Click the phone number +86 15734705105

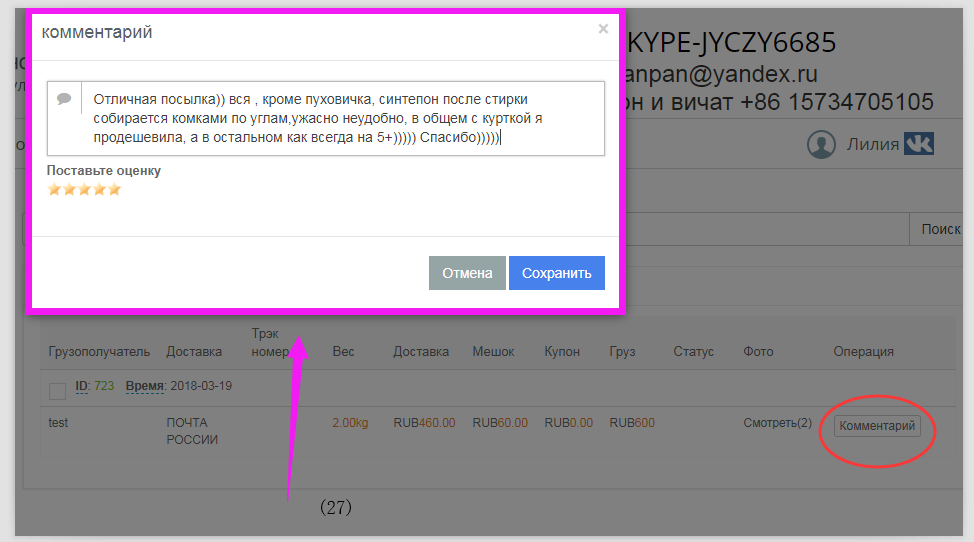[x=837, y=102]
